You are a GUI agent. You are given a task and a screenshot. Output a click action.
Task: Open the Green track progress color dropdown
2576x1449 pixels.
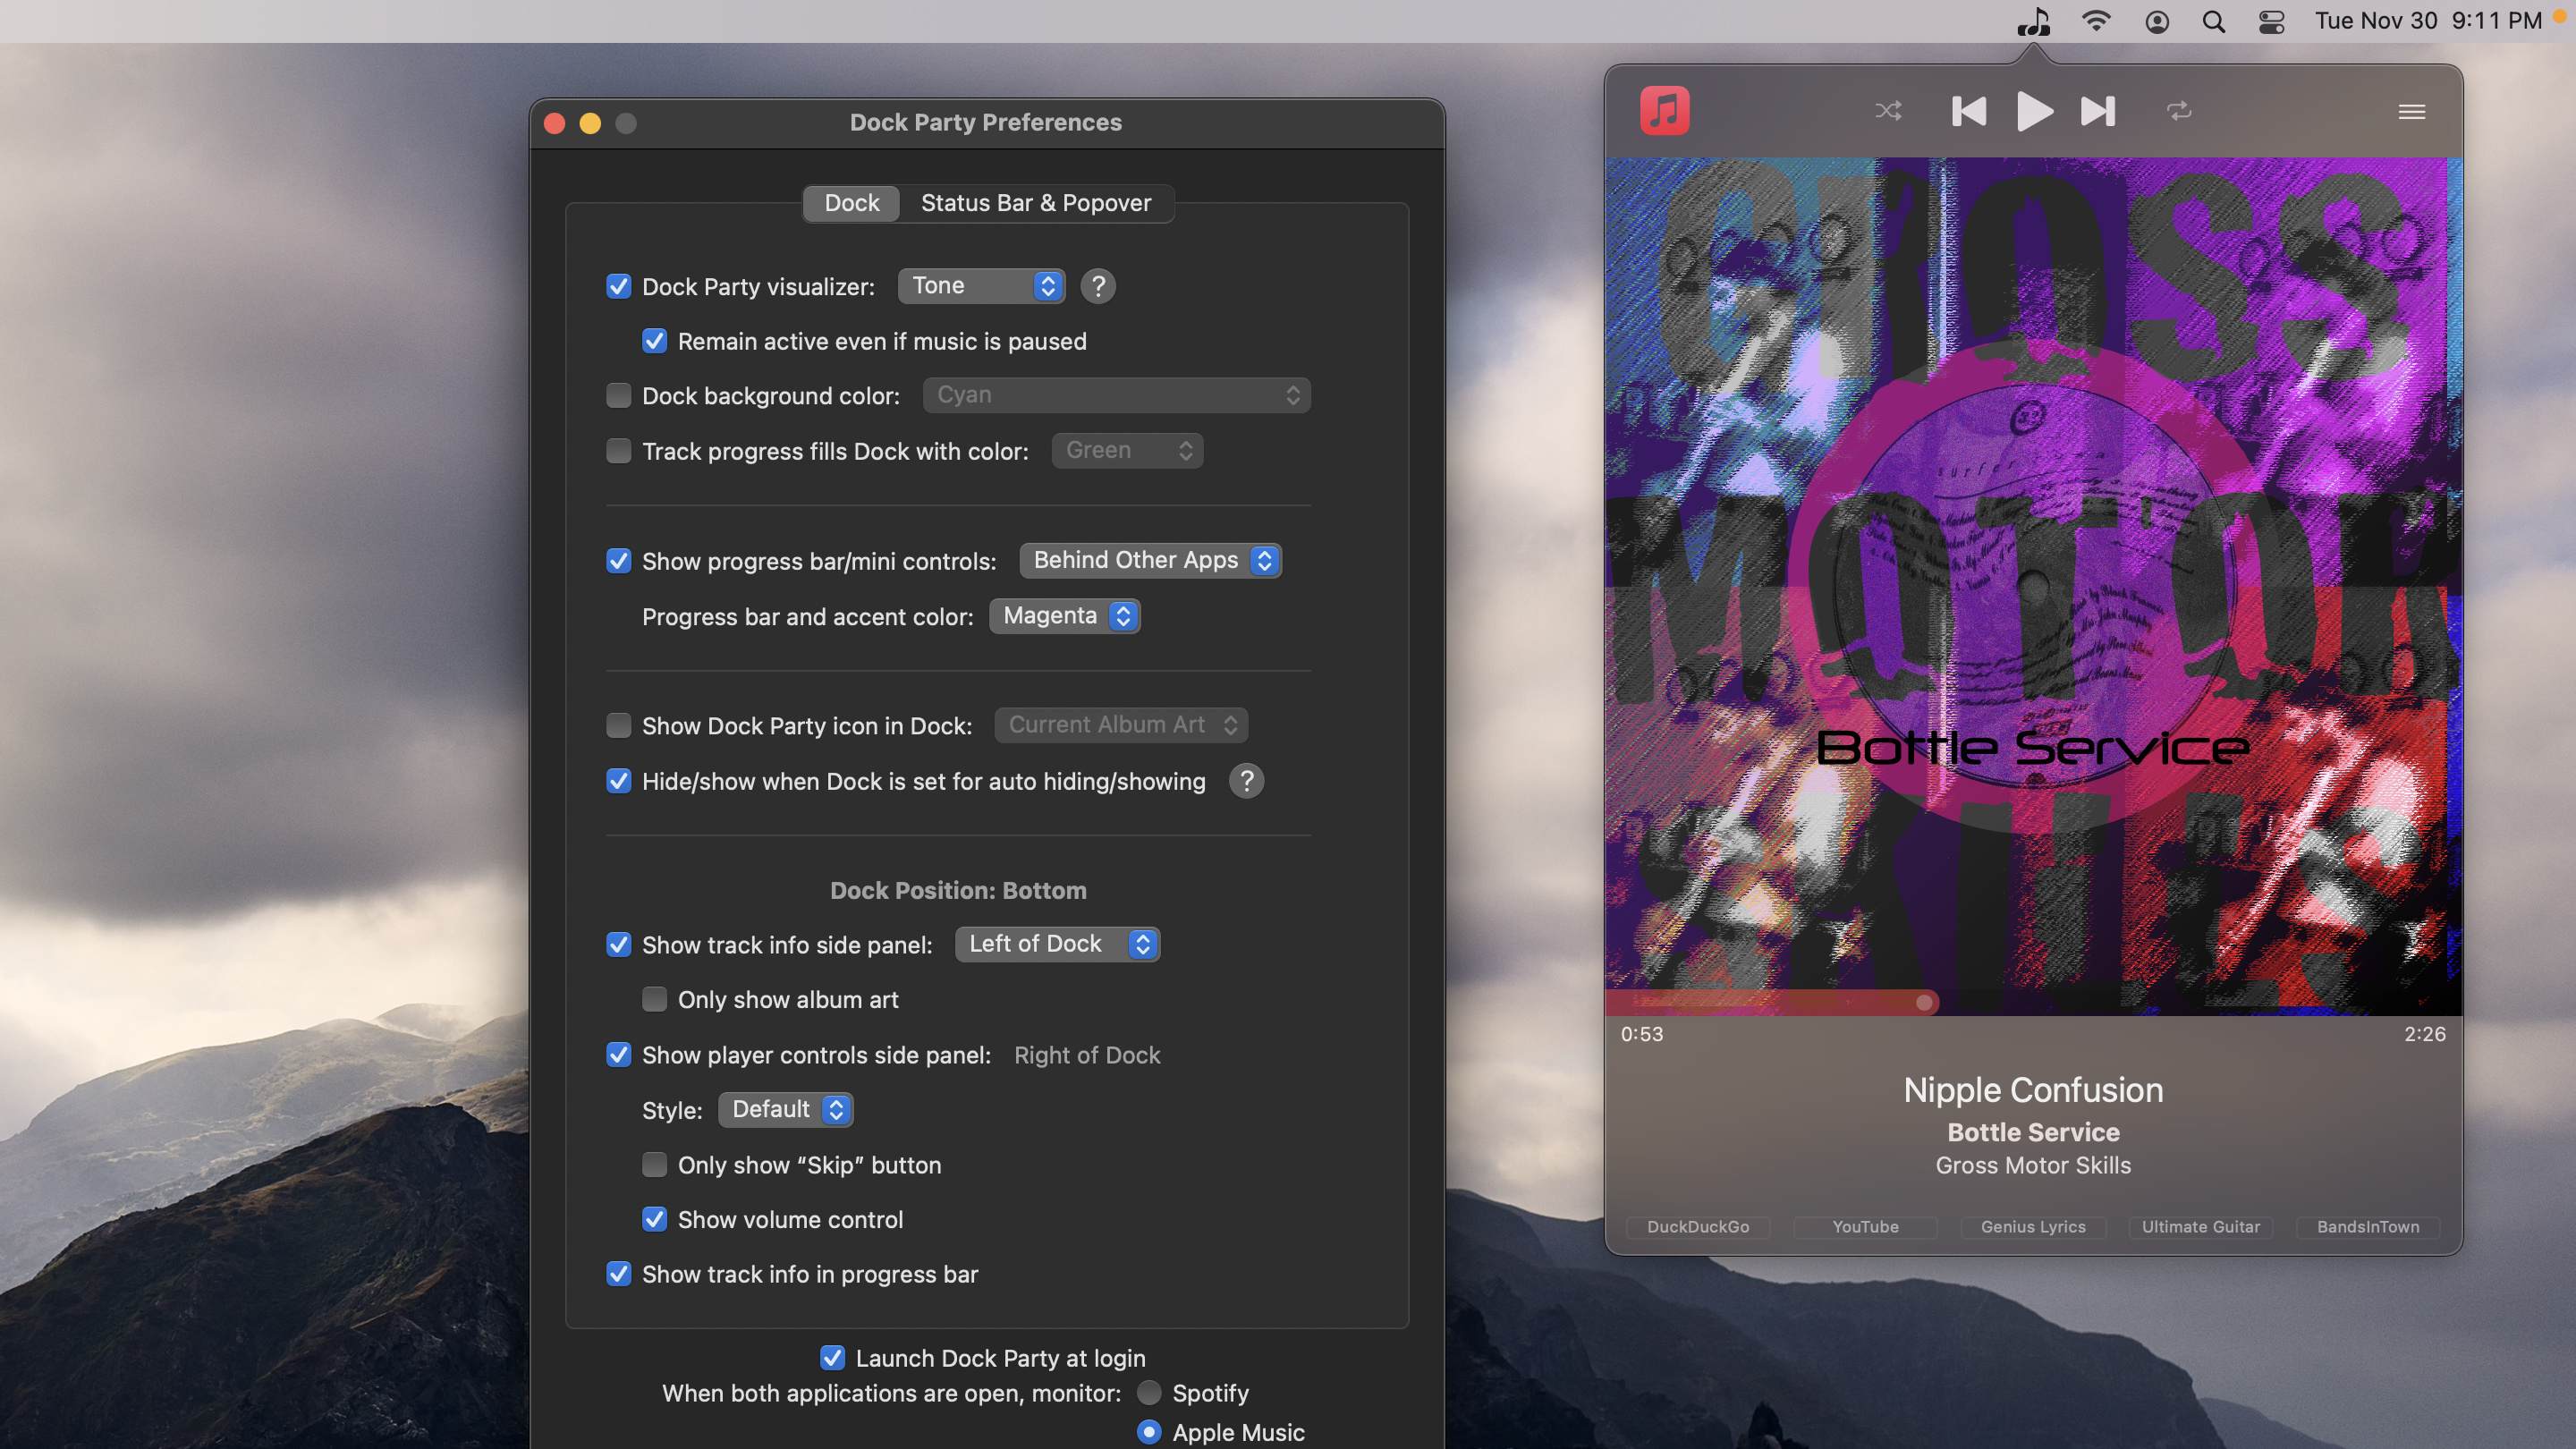[x=1127, y=450]
